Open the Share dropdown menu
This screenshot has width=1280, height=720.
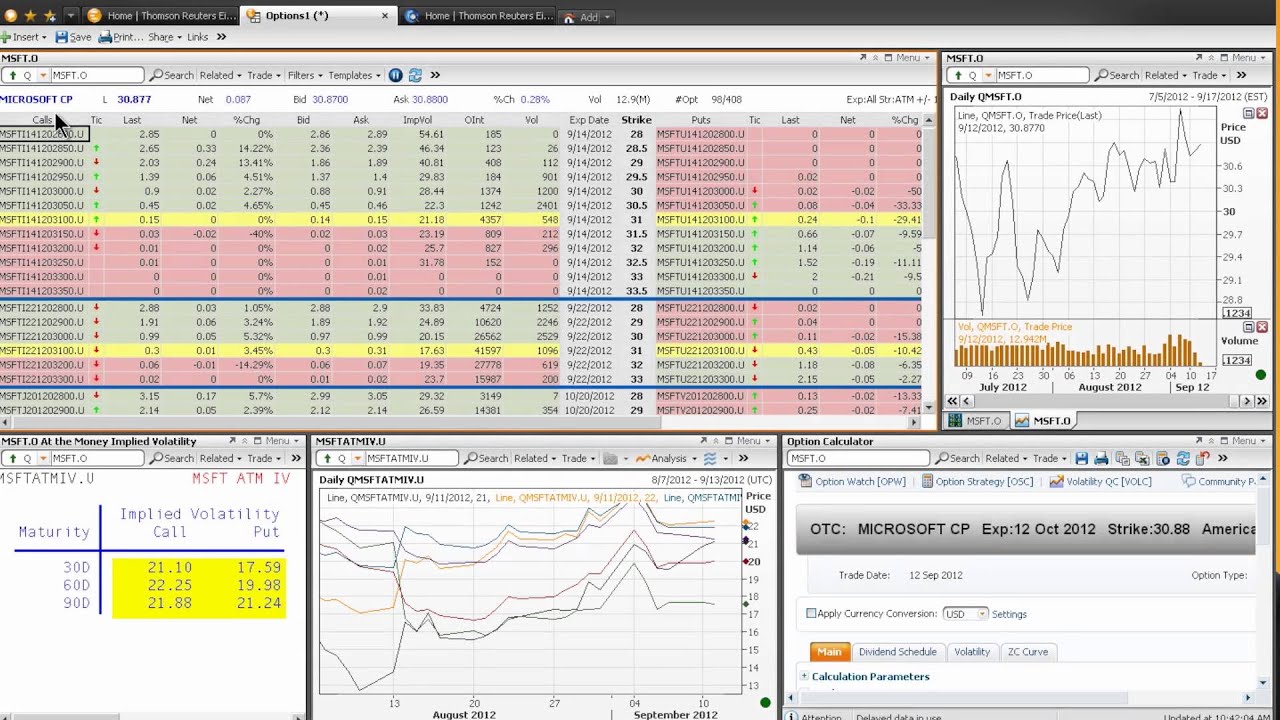[x=165, y=37]
